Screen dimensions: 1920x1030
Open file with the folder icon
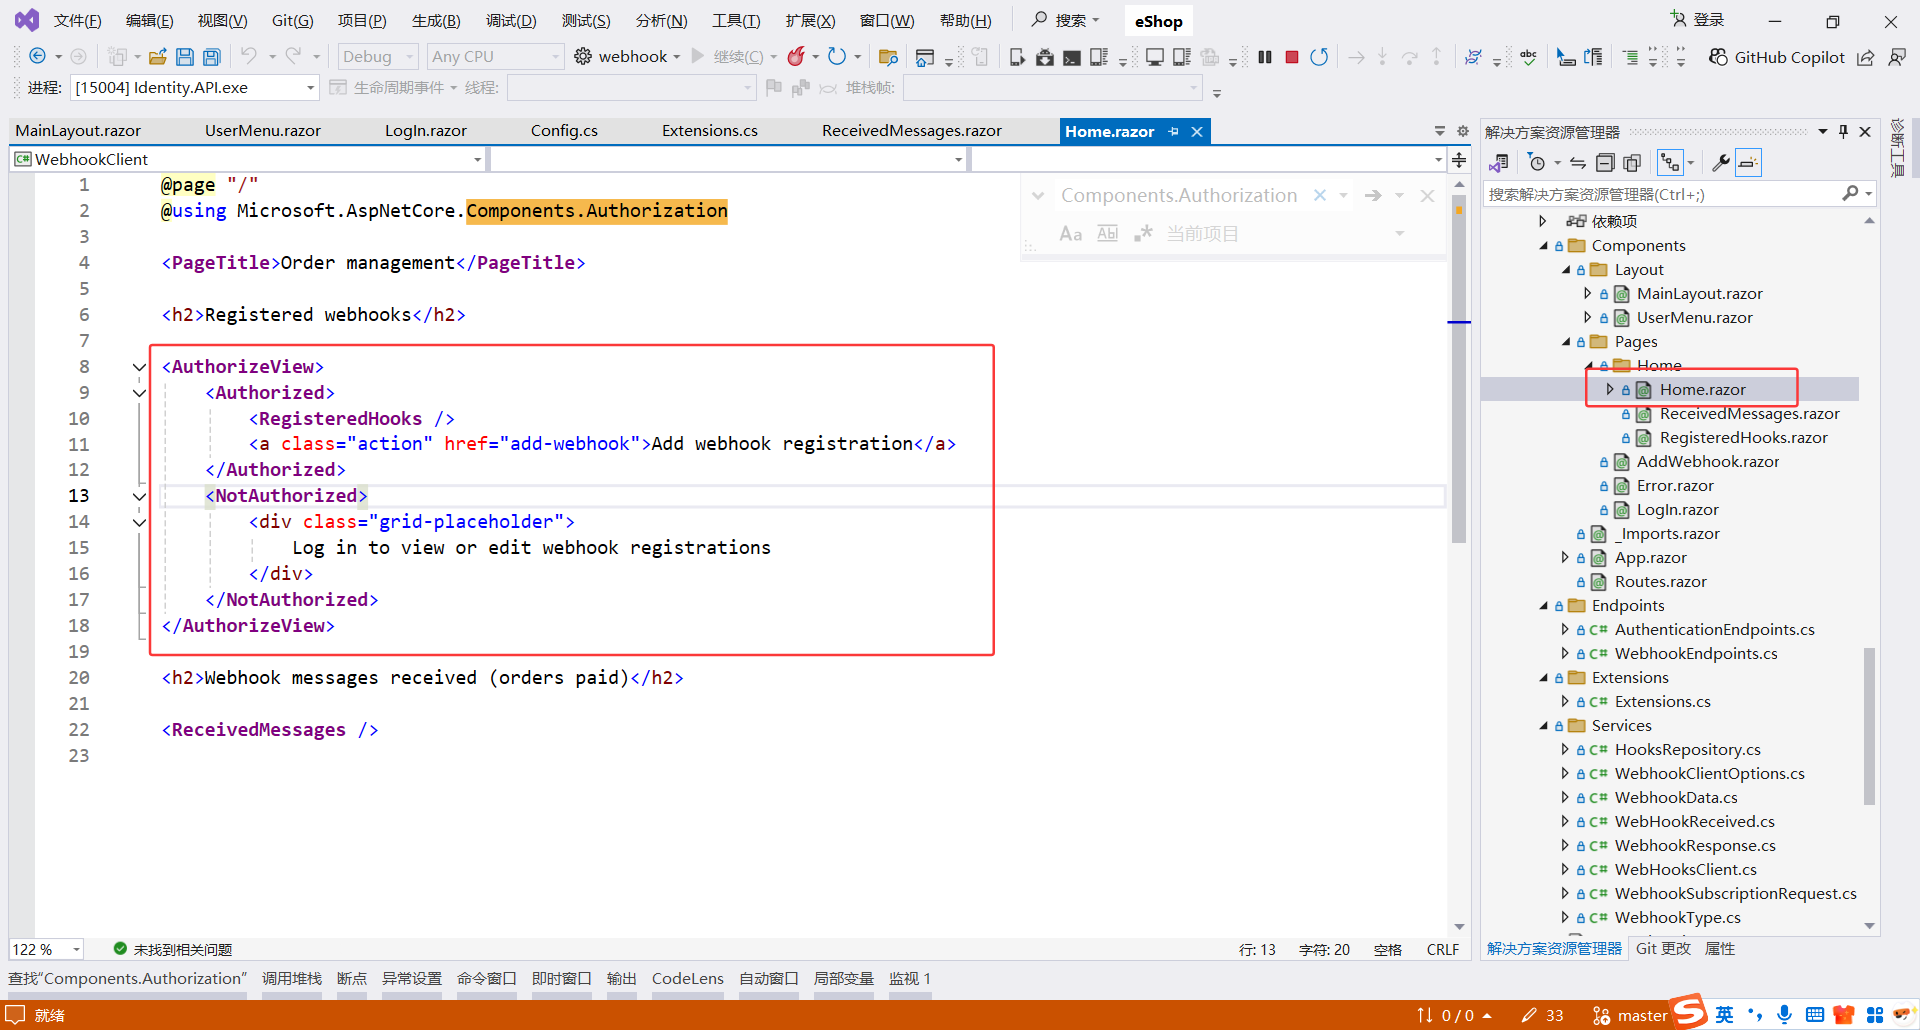coord(157,57)
